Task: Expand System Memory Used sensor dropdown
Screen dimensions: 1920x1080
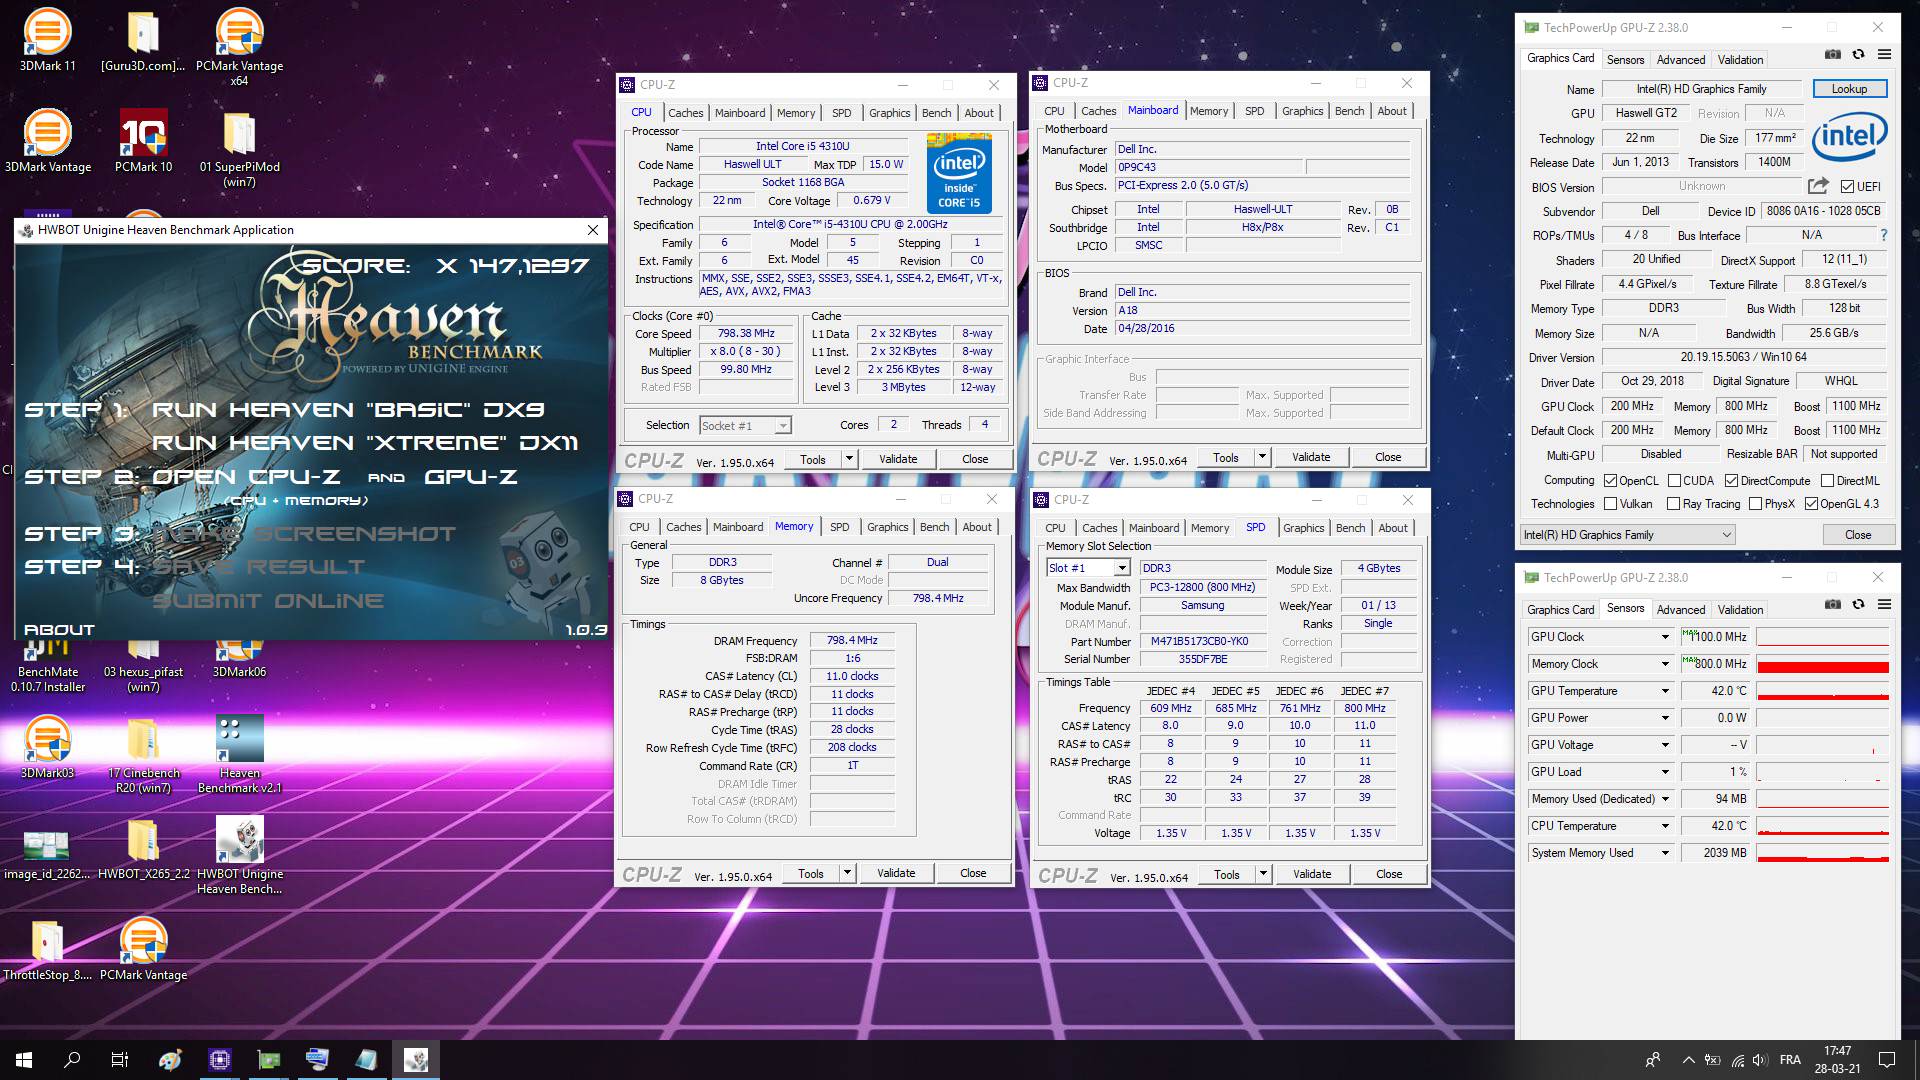Action: click(1665, 853)
